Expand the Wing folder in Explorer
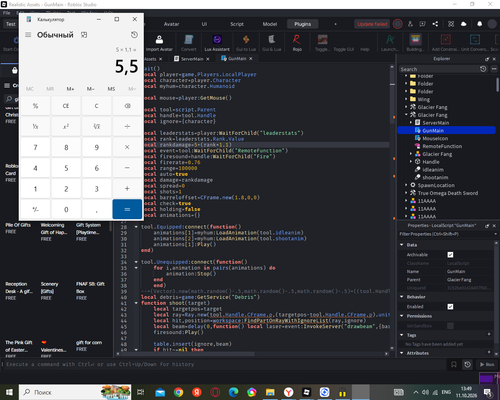The height and width of the screenshot is (400, 500). (x=406, y=99)
